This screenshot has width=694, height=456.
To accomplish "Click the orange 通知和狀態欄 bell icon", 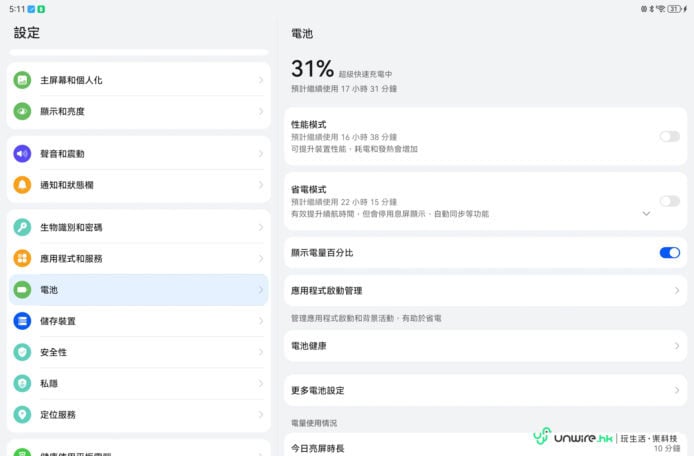I will pyautogui.click(x=22, y=185).
